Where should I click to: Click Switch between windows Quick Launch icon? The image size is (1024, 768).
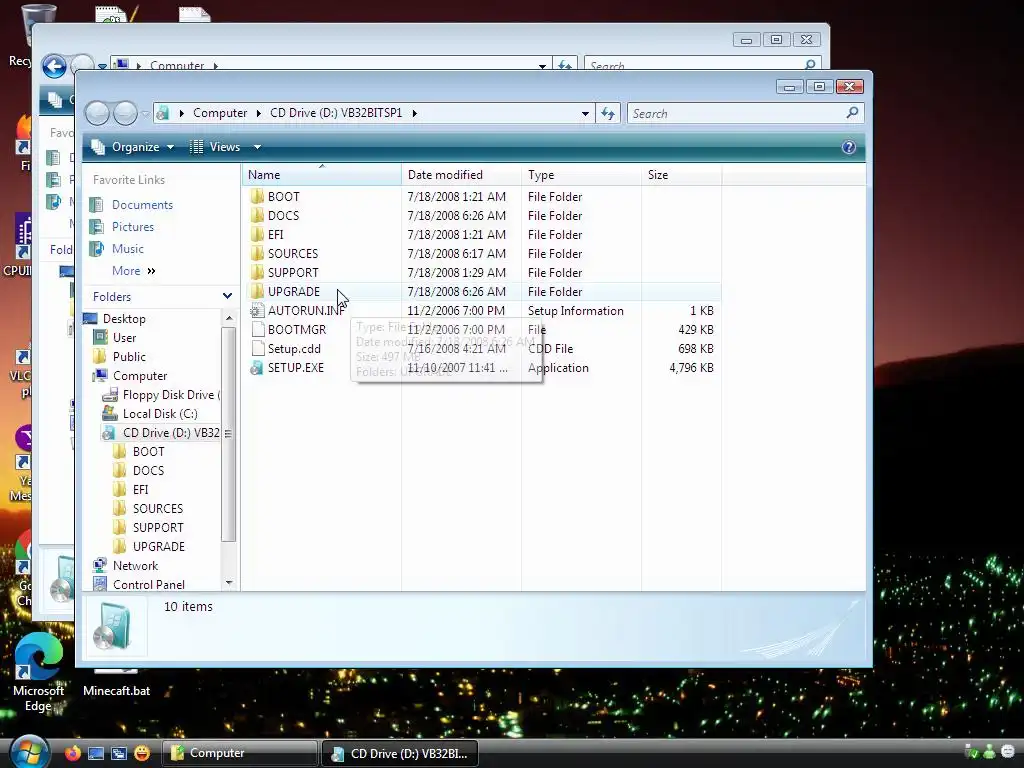[119, 753]
